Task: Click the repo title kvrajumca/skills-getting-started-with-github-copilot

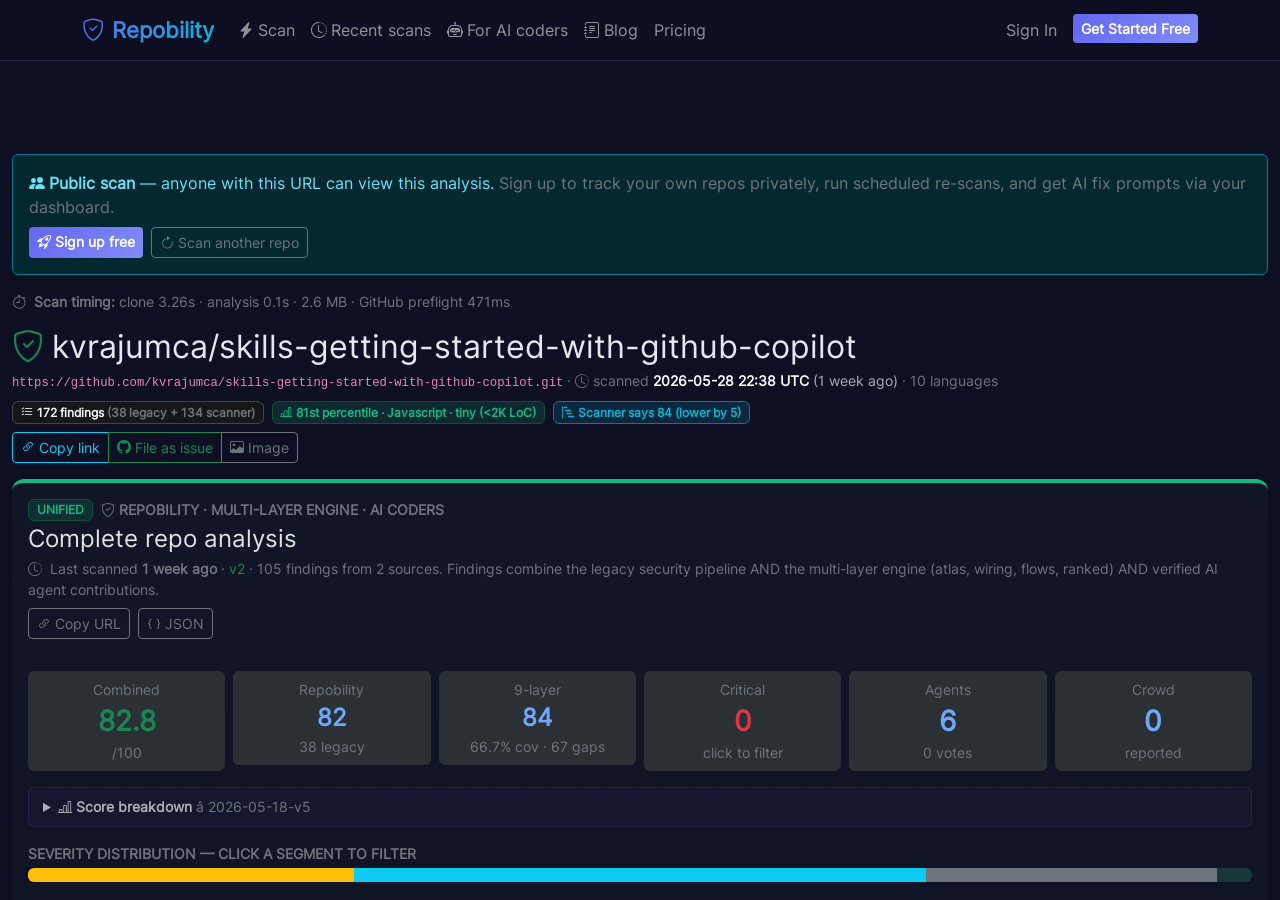Action: pos(454,346)
